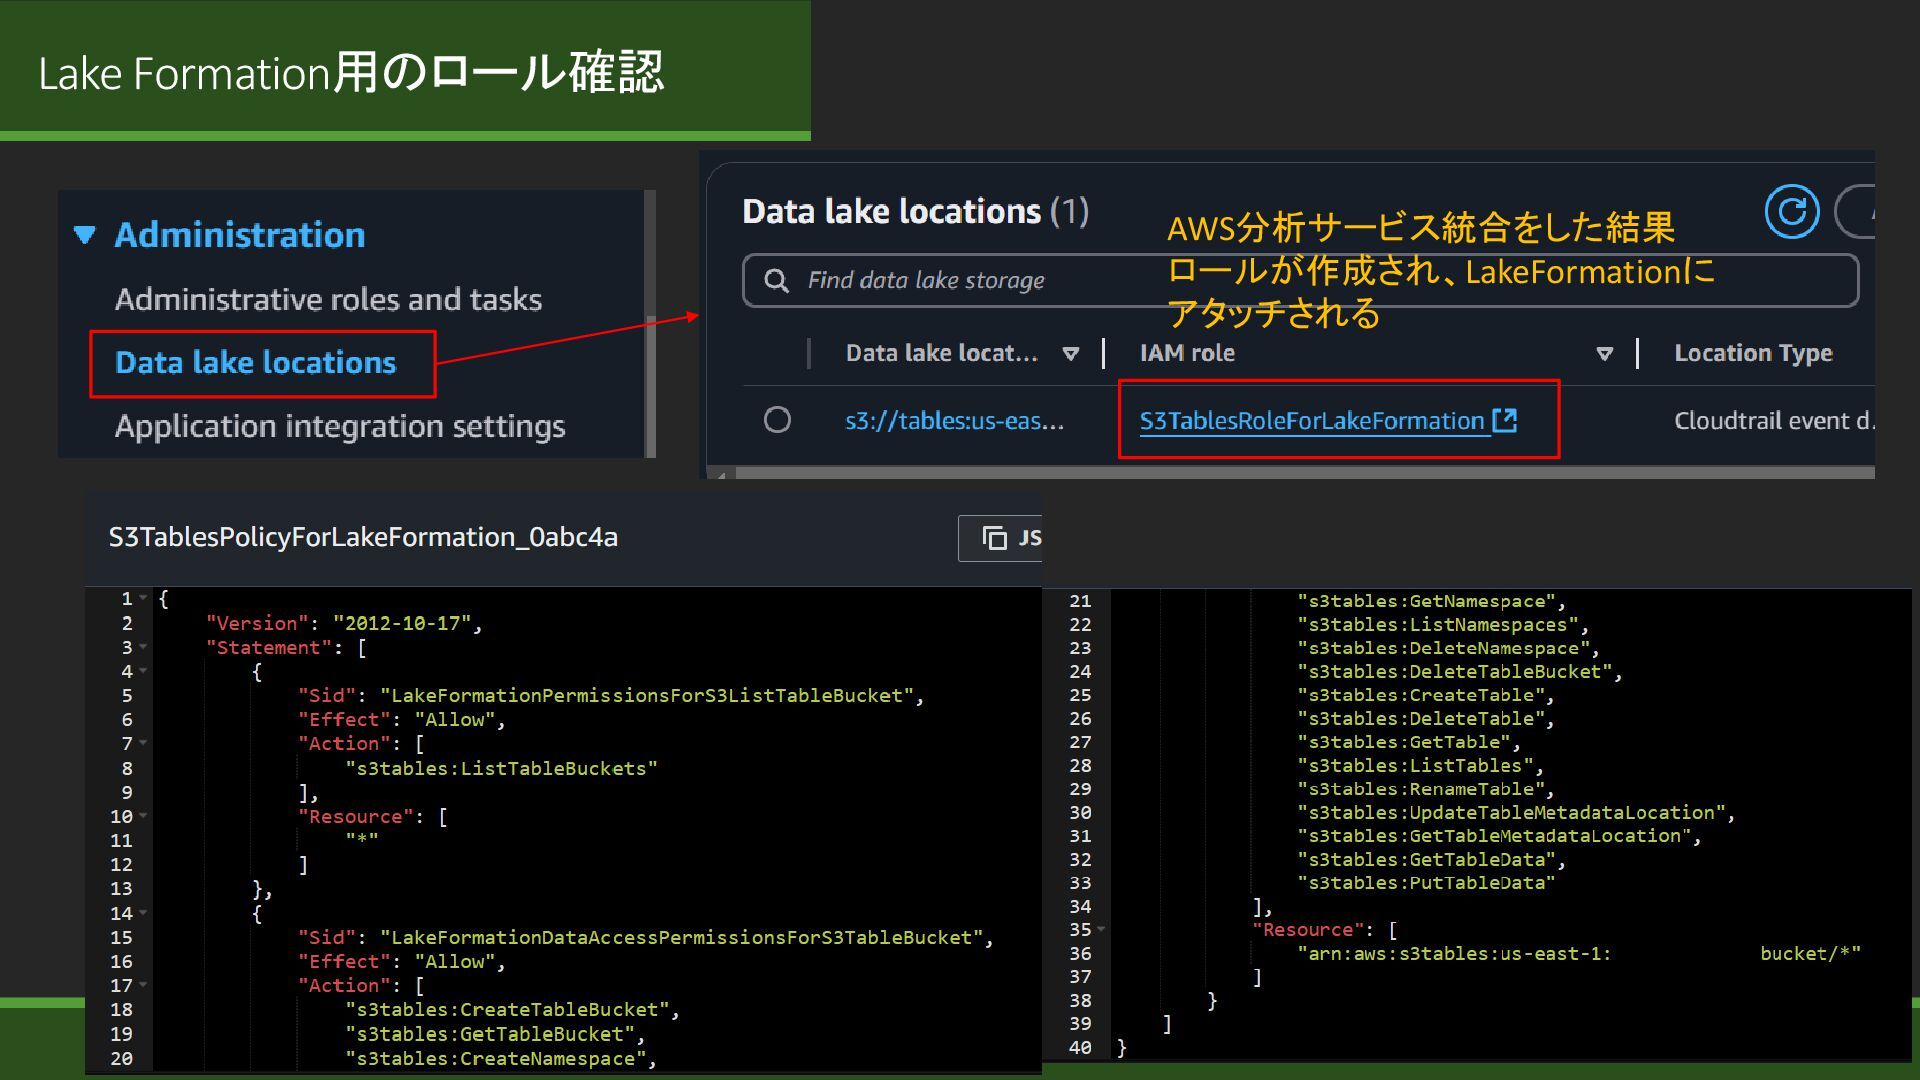Viewport: 1920px width, 1080px height.
Task: Fold JSON code at line 1 arrow
Action: tap(144, 598)
